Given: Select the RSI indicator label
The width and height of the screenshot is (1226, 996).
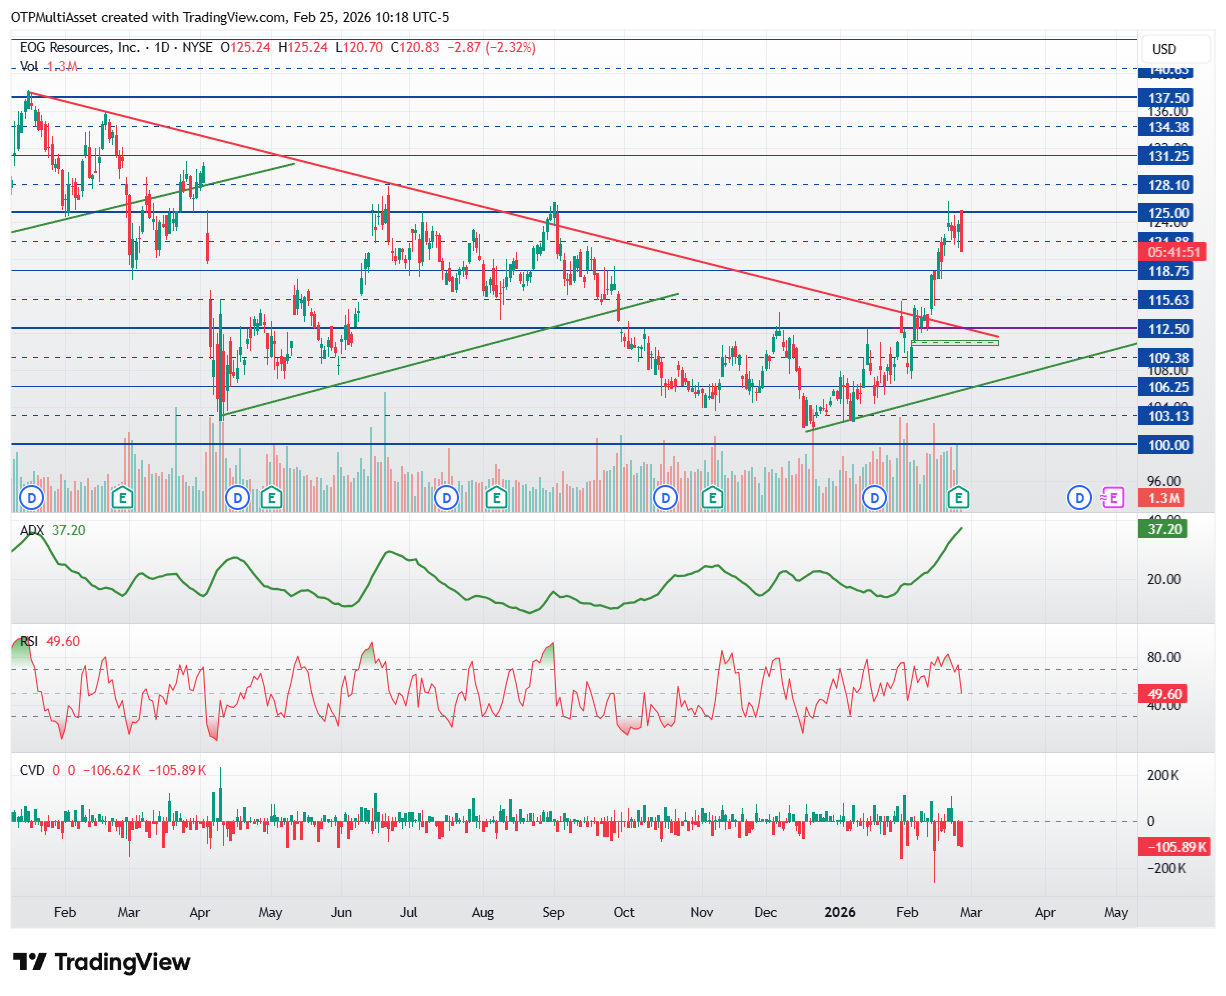Looking at the screenshot, I should [x=30, y=641].
